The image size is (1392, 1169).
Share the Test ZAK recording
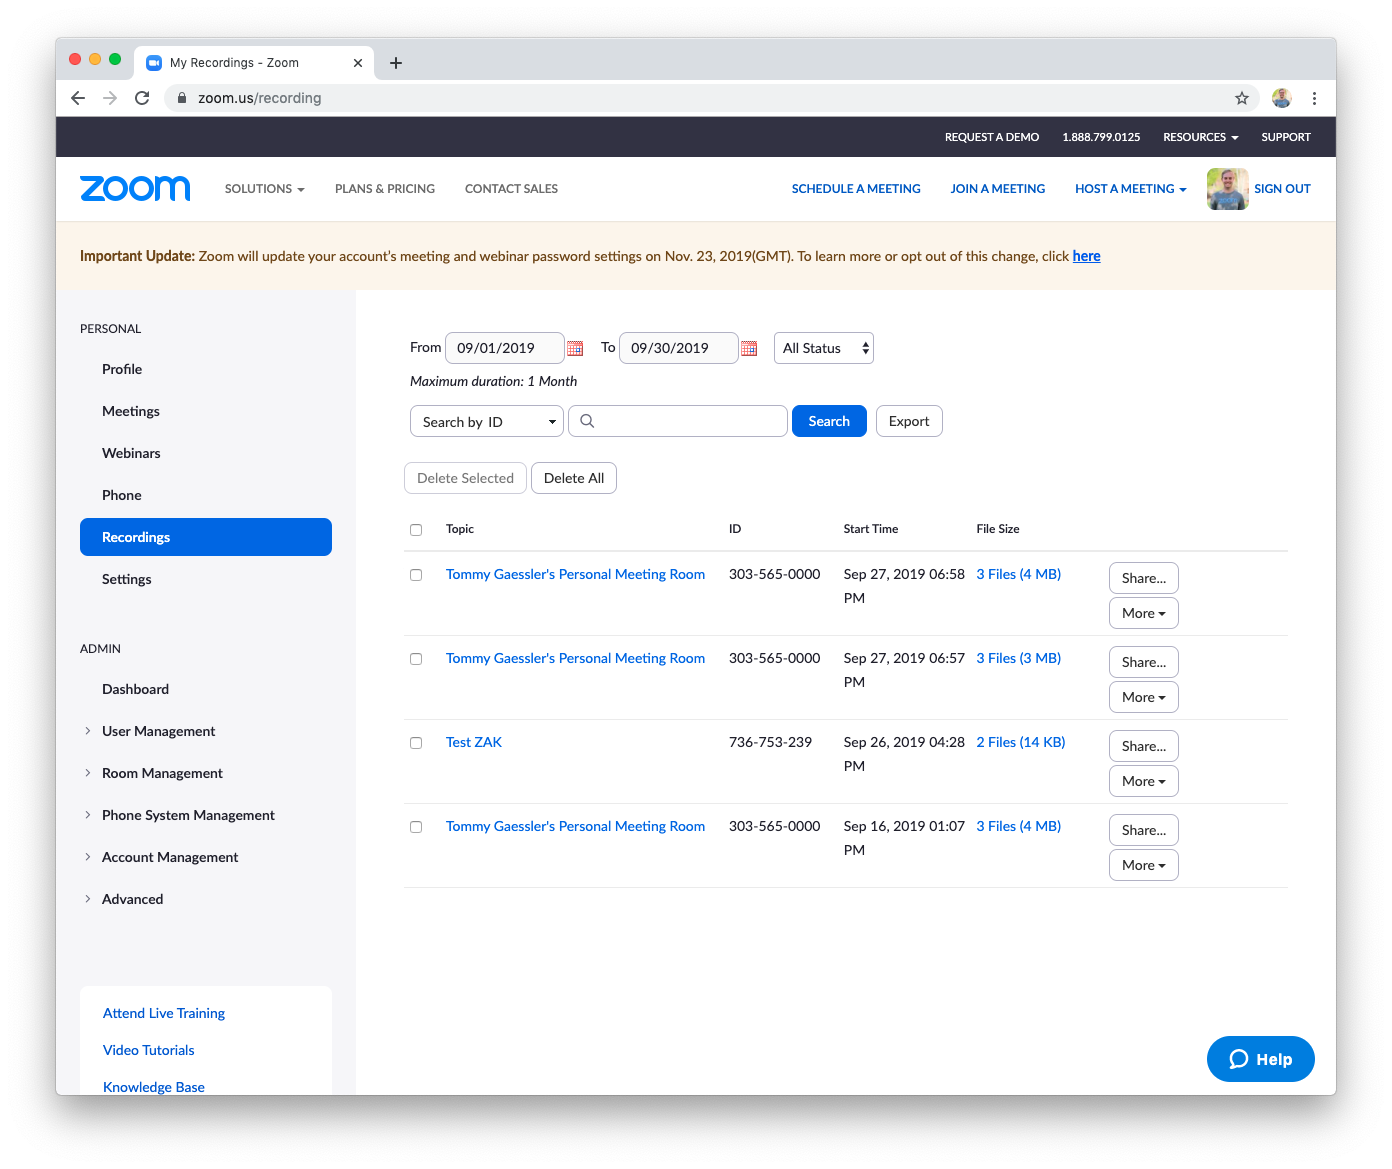click(1144, 746)
